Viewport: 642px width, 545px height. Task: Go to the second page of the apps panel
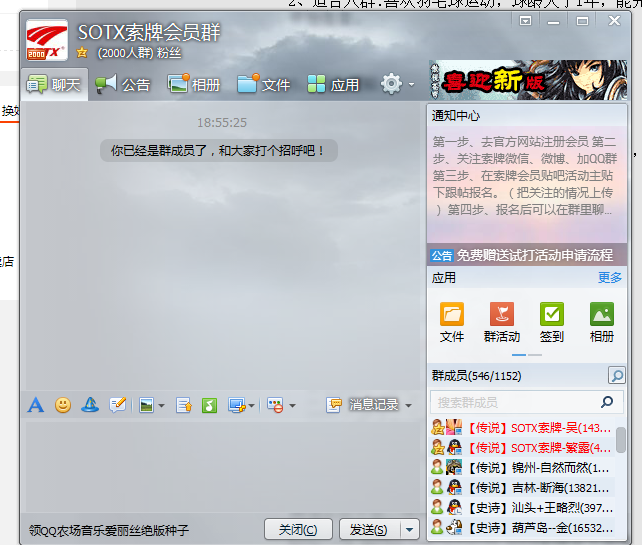(x=535, y=355)
